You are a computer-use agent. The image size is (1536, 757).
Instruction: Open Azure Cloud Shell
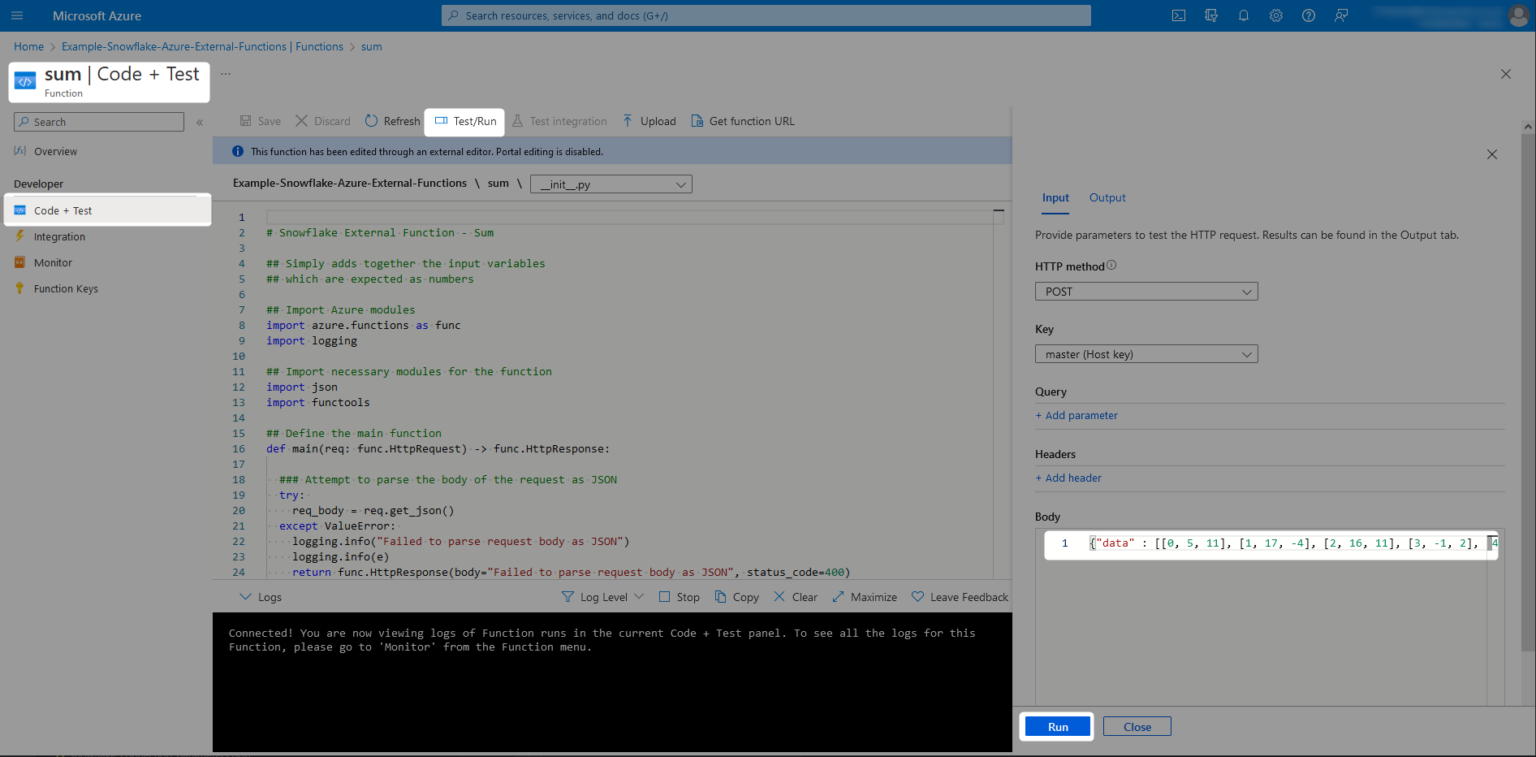coord(1178,15)
